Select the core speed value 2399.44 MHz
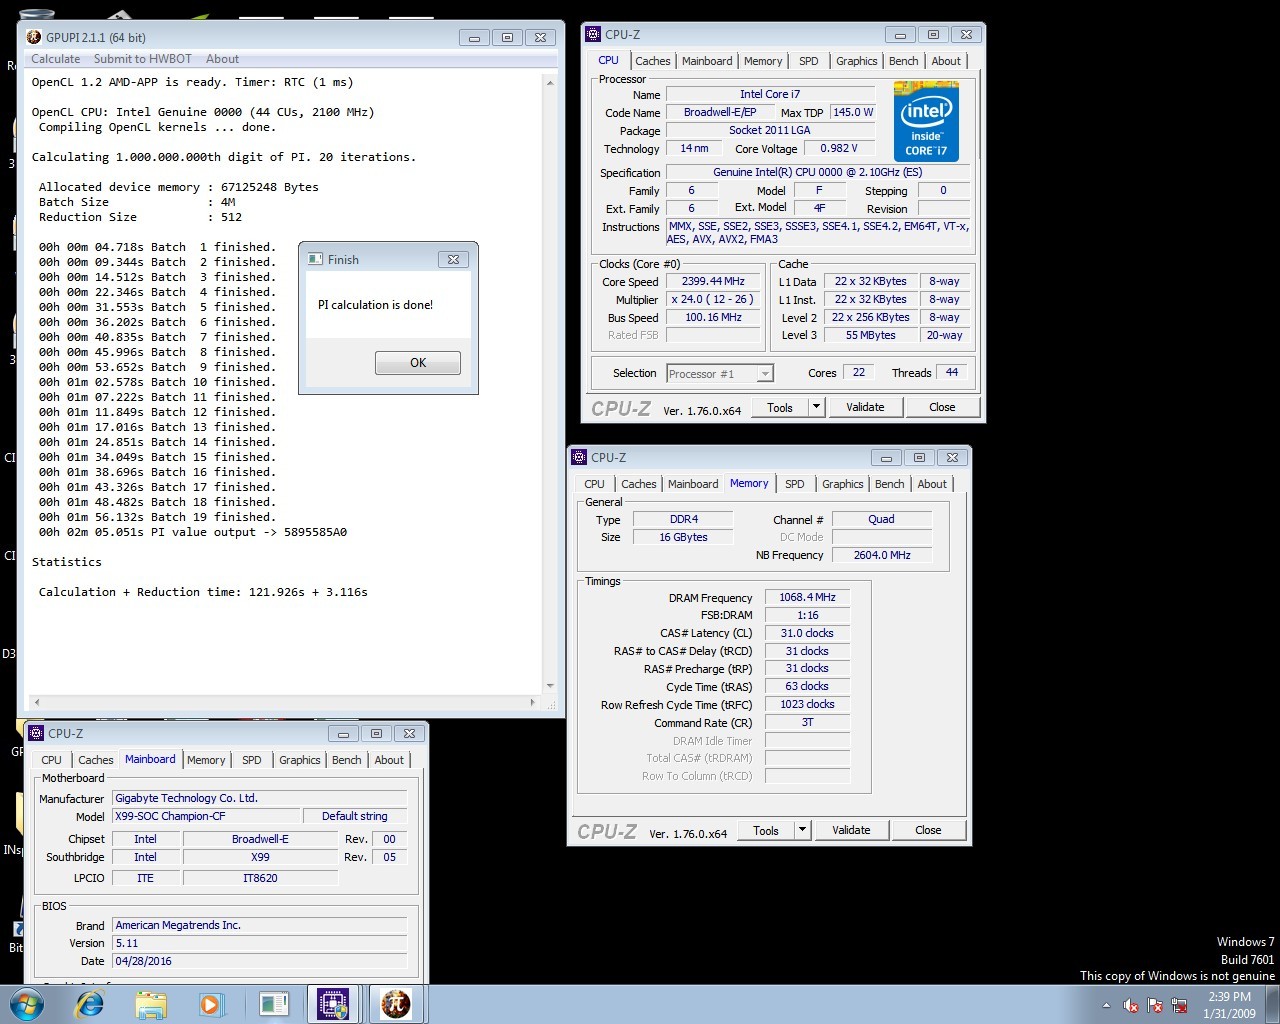Image resolution: width=1280 pixels, height=1024 pixels. 713,281
